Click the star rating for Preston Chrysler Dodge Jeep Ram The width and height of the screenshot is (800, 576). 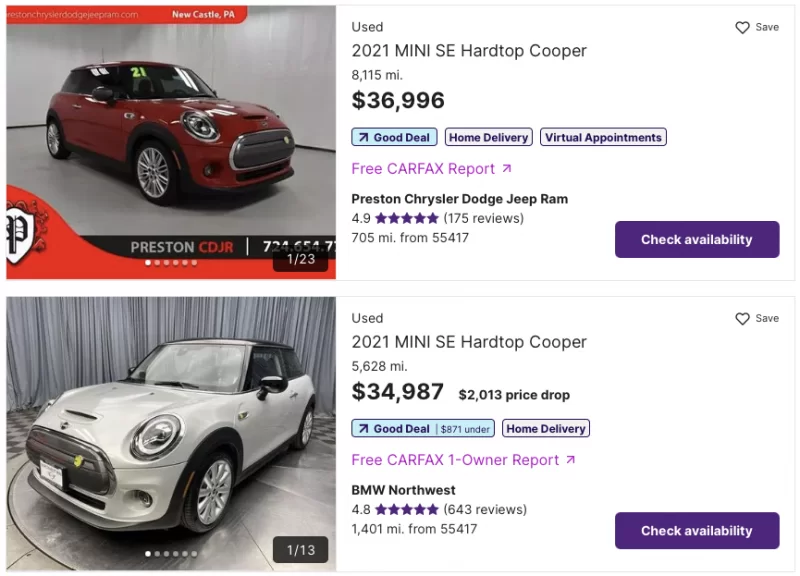pos(406,218)
